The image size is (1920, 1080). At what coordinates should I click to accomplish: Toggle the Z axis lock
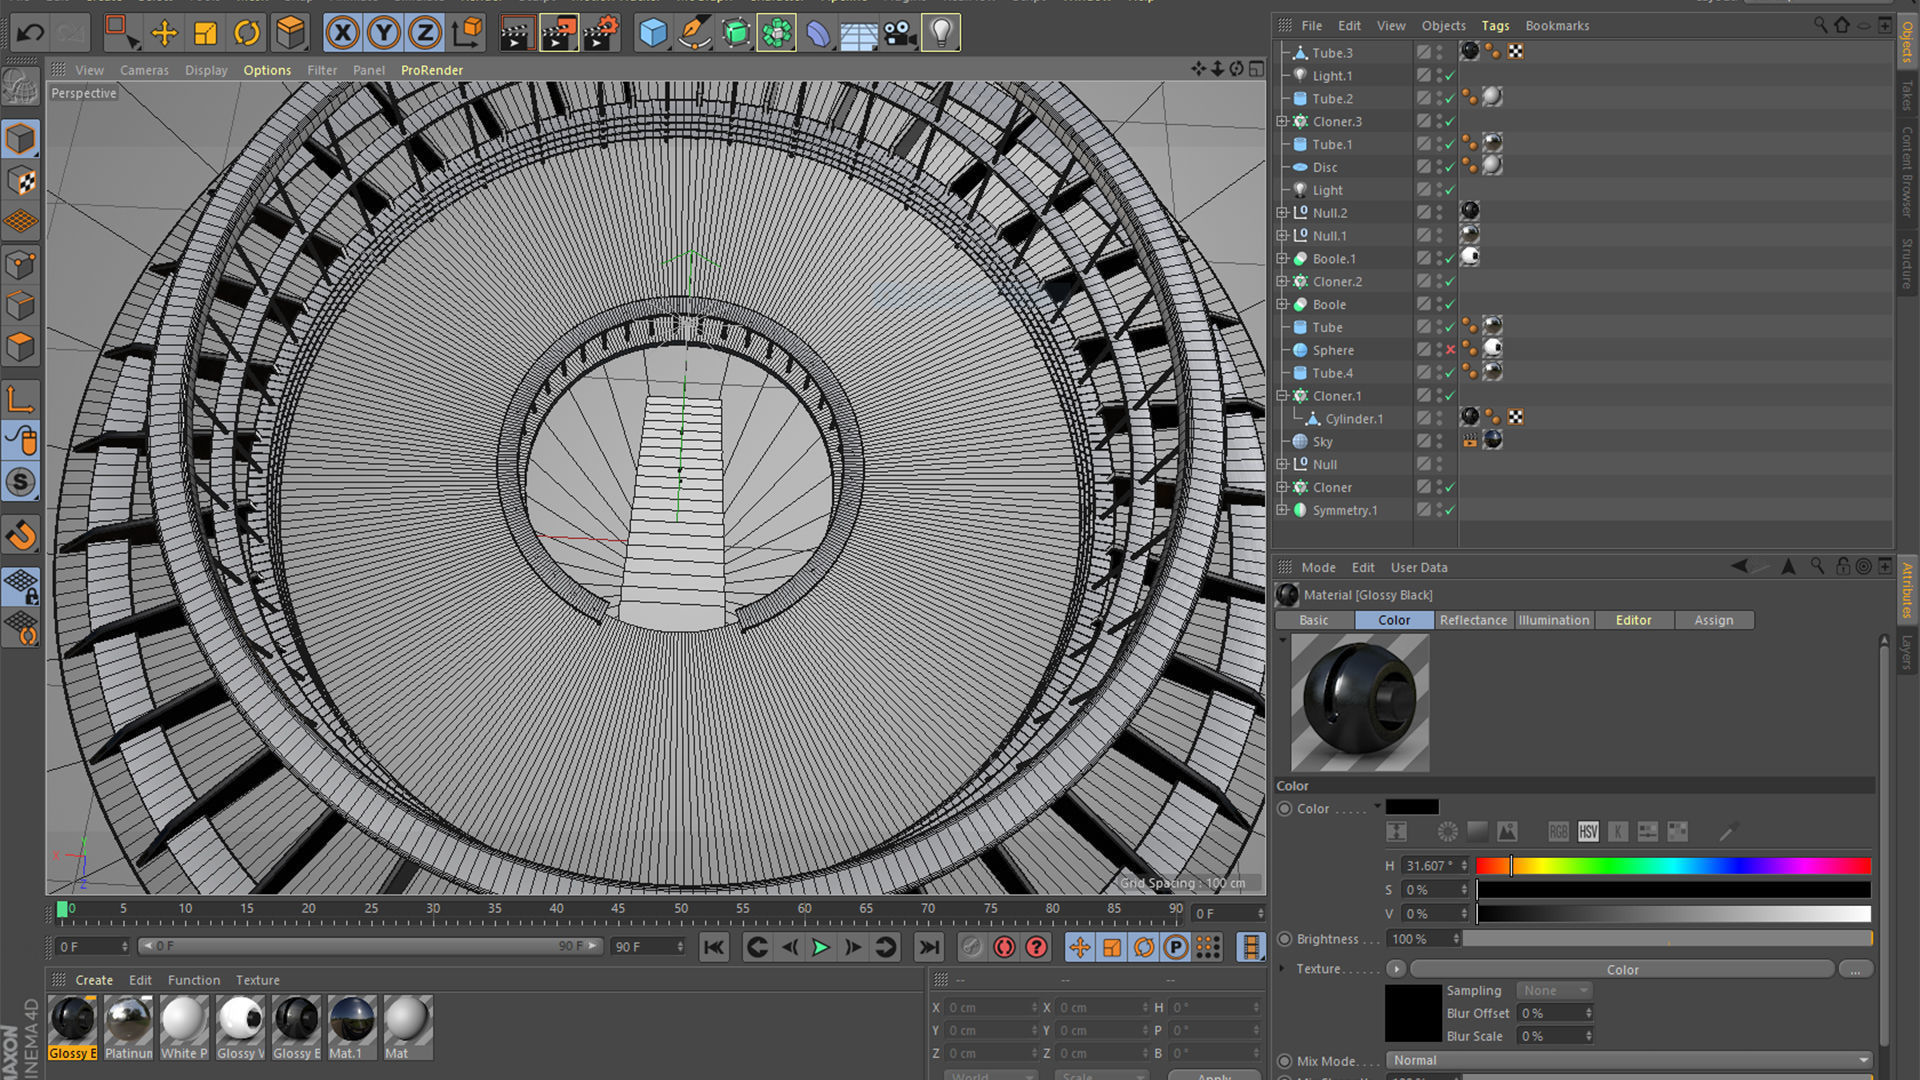pos(424,33)
